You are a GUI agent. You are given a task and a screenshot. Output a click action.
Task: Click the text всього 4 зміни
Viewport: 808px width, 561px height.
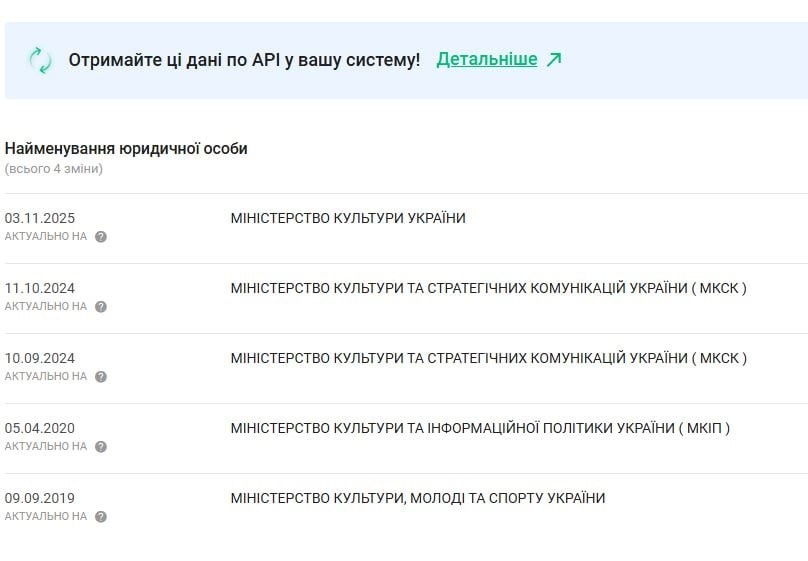pos(54,169)
